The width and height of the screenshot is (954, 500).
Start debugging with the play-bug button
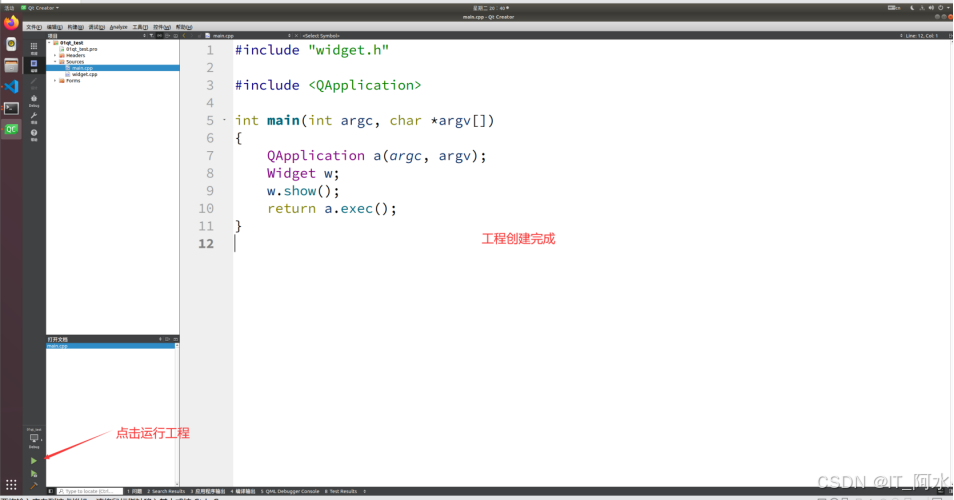(33, 474)
